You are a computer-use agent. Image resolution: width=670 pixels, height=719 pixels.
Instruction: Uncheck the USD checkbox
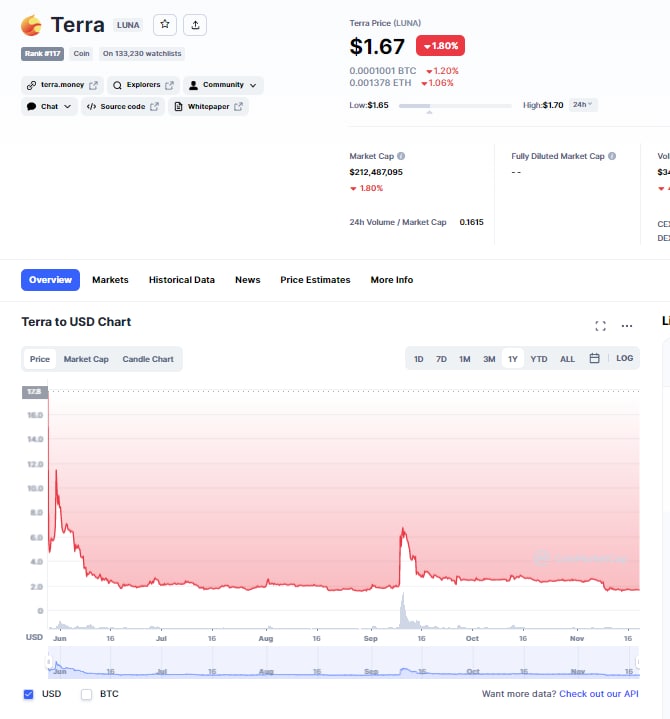[28, 694]
